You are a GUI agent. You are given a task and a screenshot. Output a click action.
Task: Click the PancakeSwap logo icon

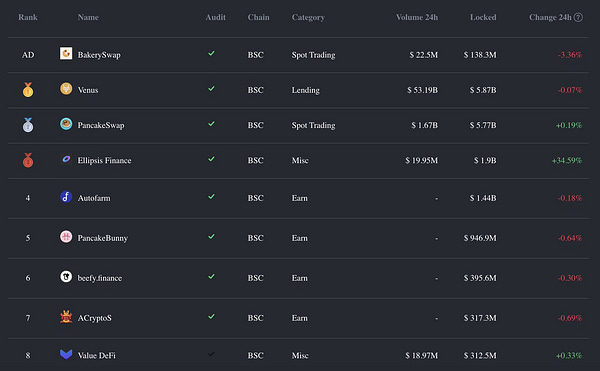coord(66,124)
